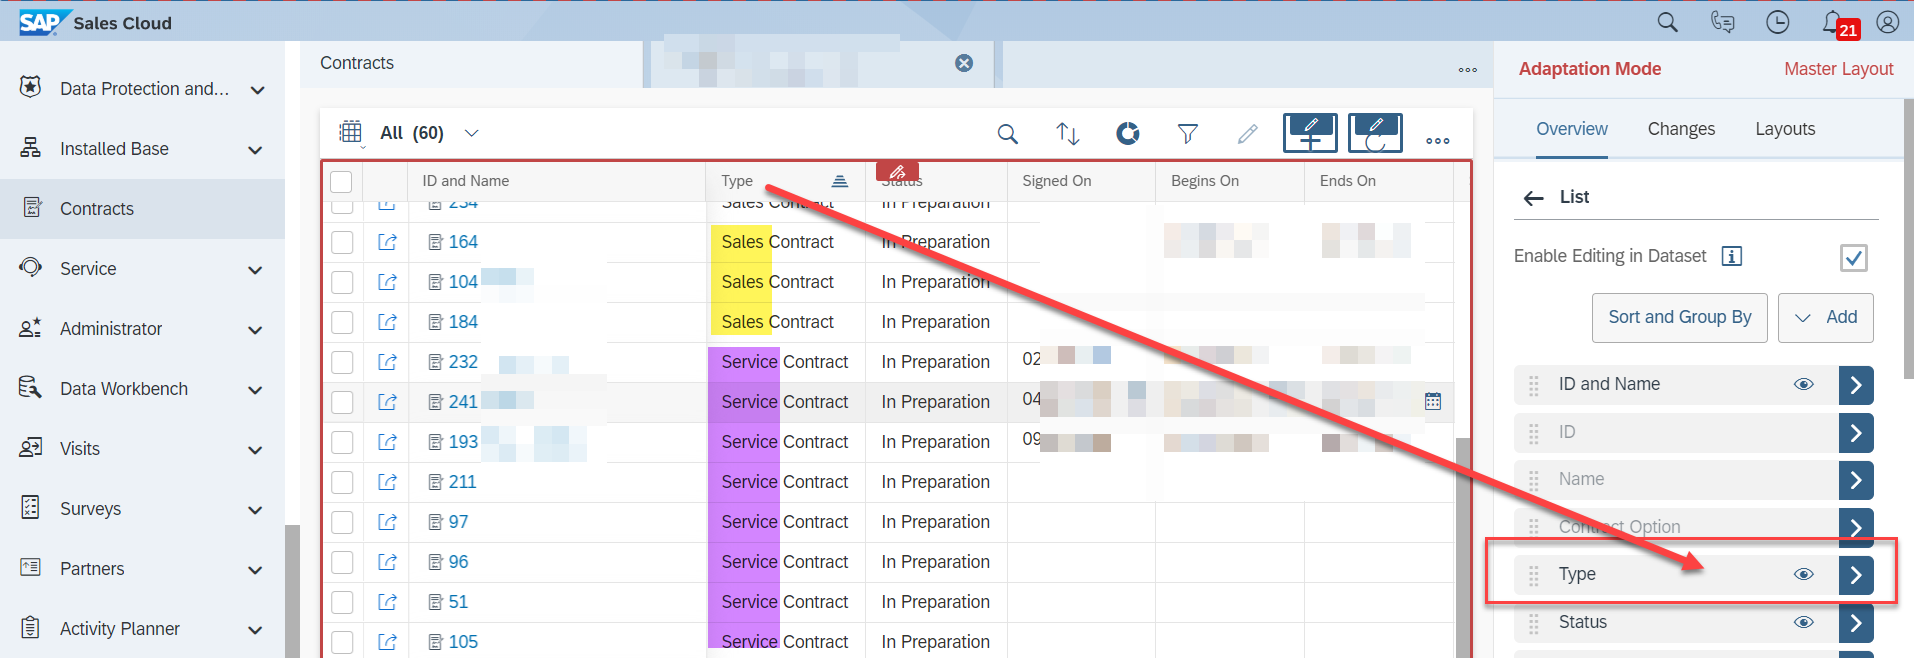The height and width of the screenshot is (658, 1914).
Task: Open the sort arrows icon in toolbar
Action: pos(1067,133)
